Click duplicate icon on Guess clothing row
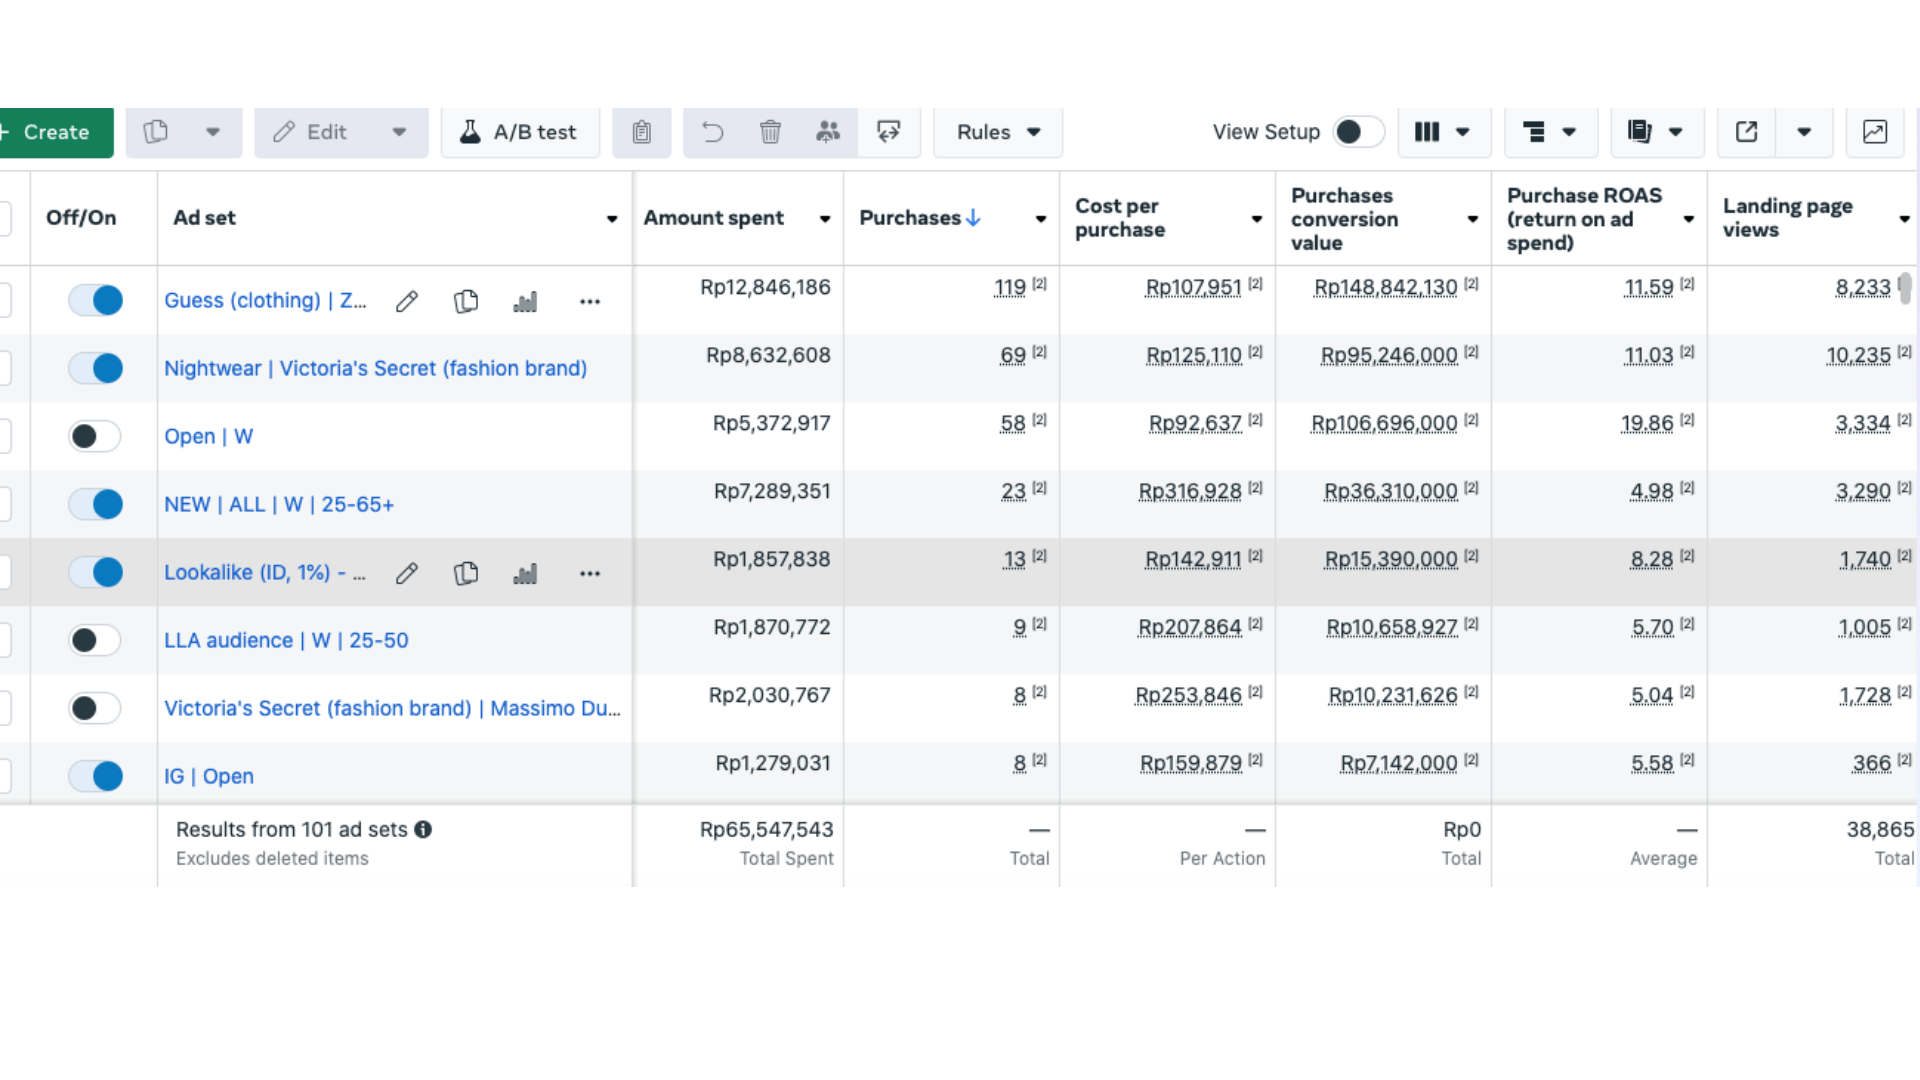 (x=466, y=301)
